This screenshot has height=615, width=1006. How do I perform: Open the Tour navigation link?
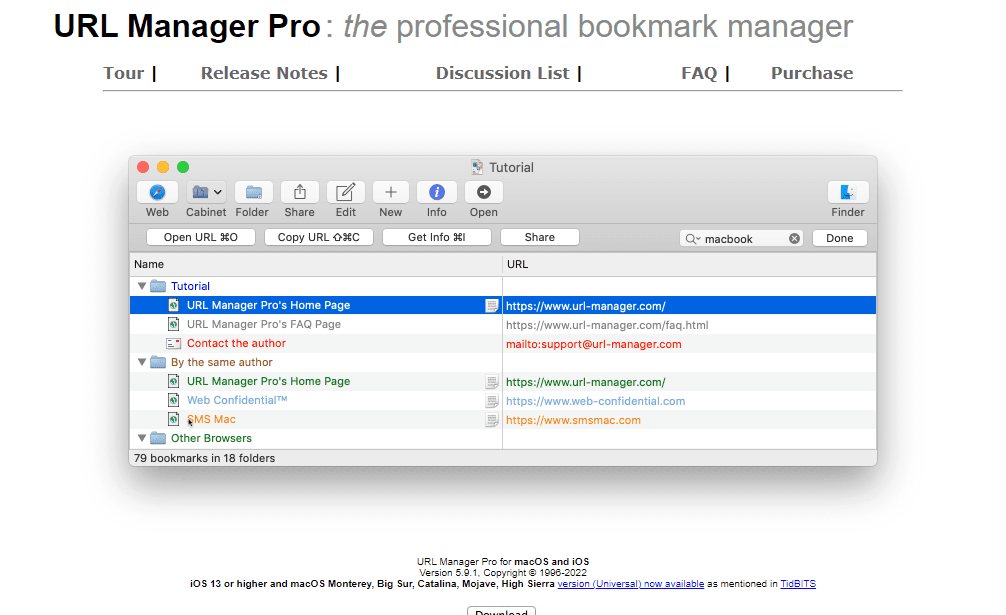point(124,73)
